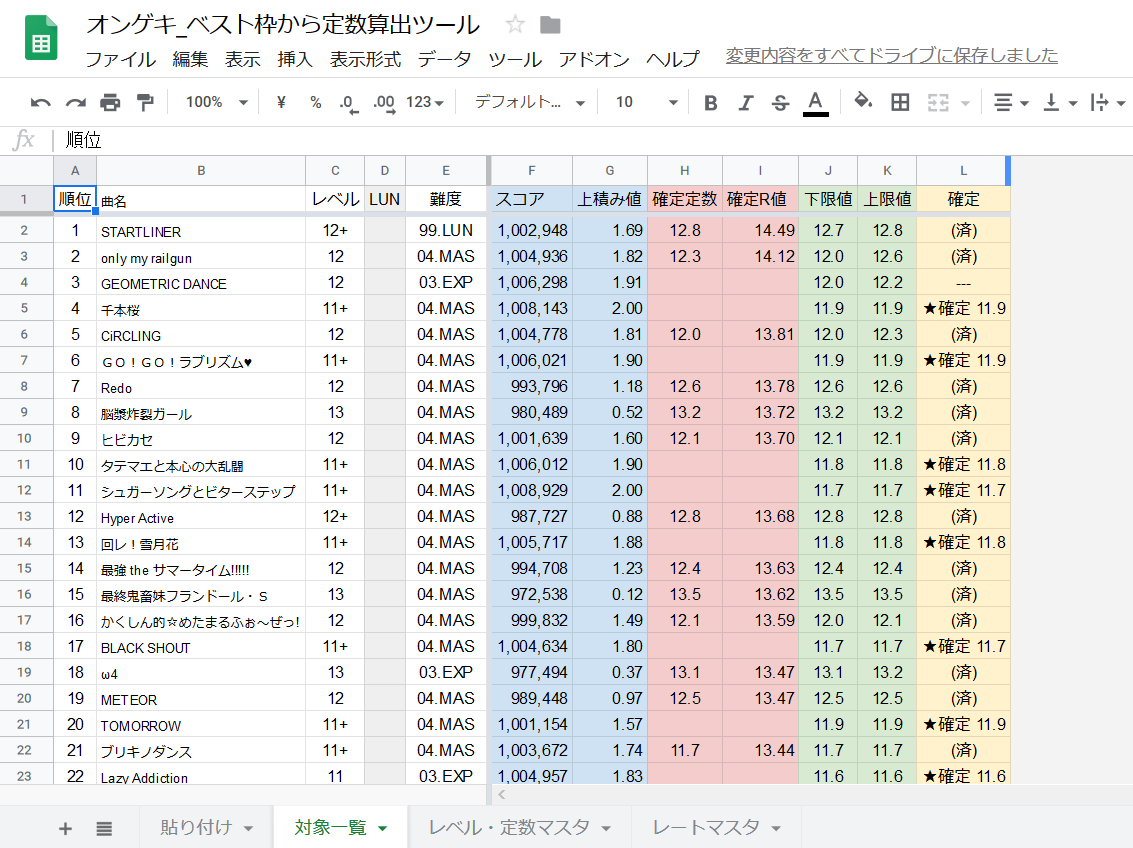Open horizontal align dropdown

[x=1010, y=103]
